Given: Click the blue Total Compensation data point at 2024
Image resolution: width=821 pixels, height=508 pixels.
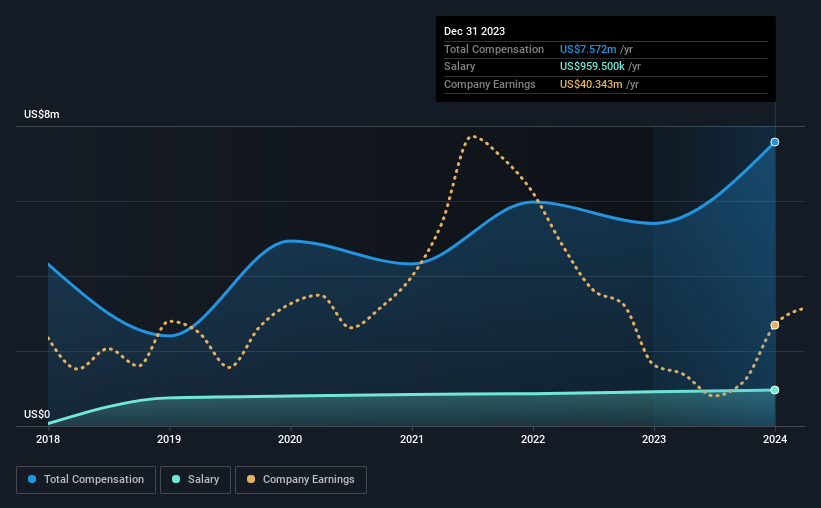Looking at the screenshot, I should tap(774, 142).
